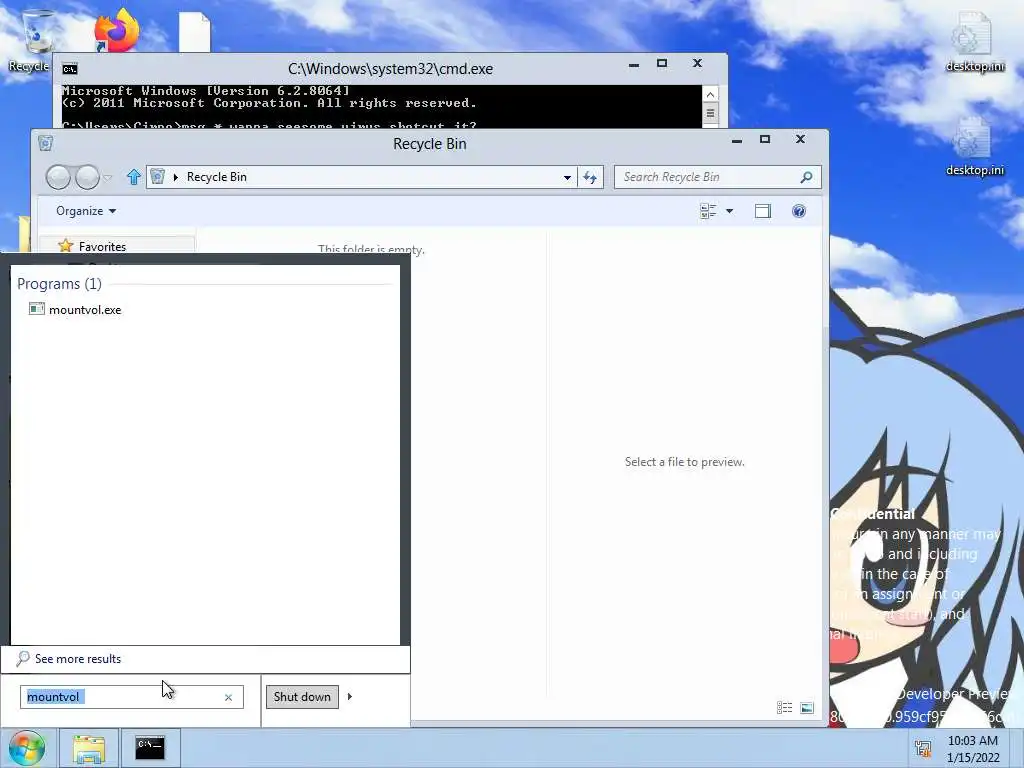Maximize the cmd.exe window
The height and width of the screenshot is (768, 1024).
click(x=662, y=63)
